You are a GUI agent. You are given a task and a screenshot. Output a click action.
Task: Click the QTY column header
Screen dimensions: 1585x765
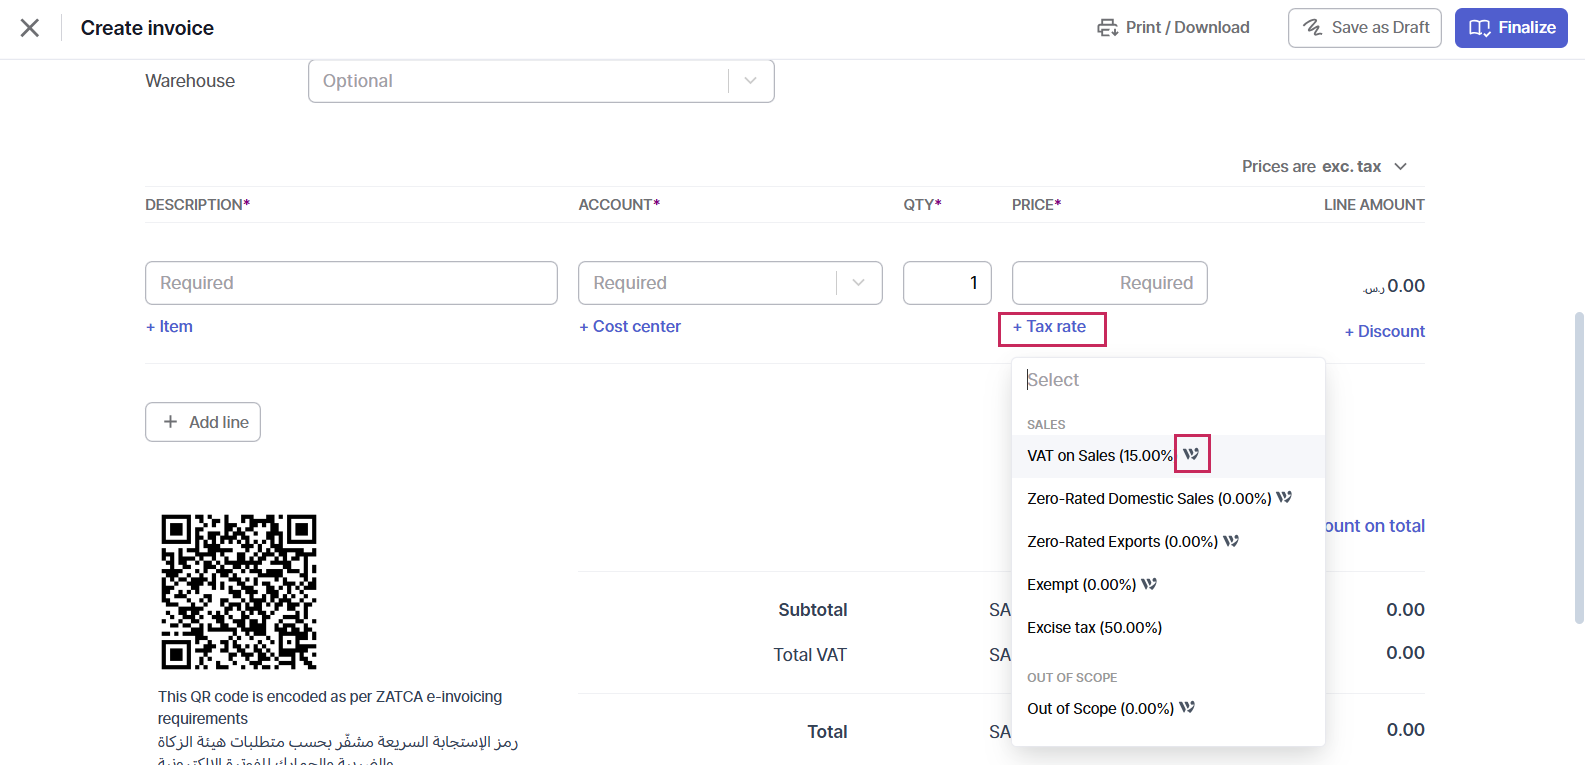tap(922, 204)
